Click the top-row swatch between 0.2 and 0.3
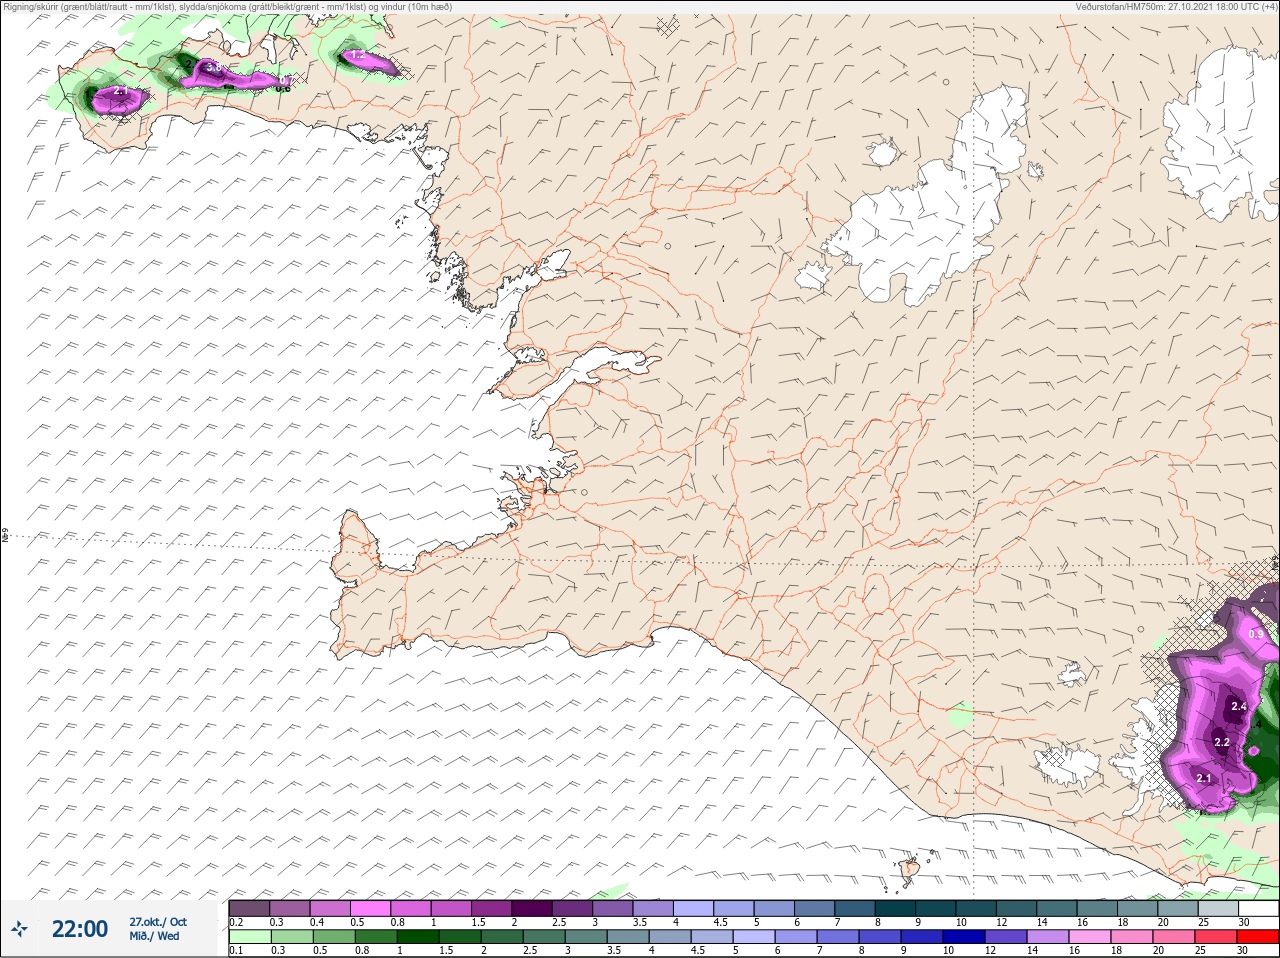Screen dimensions: 1280x958 249,908
